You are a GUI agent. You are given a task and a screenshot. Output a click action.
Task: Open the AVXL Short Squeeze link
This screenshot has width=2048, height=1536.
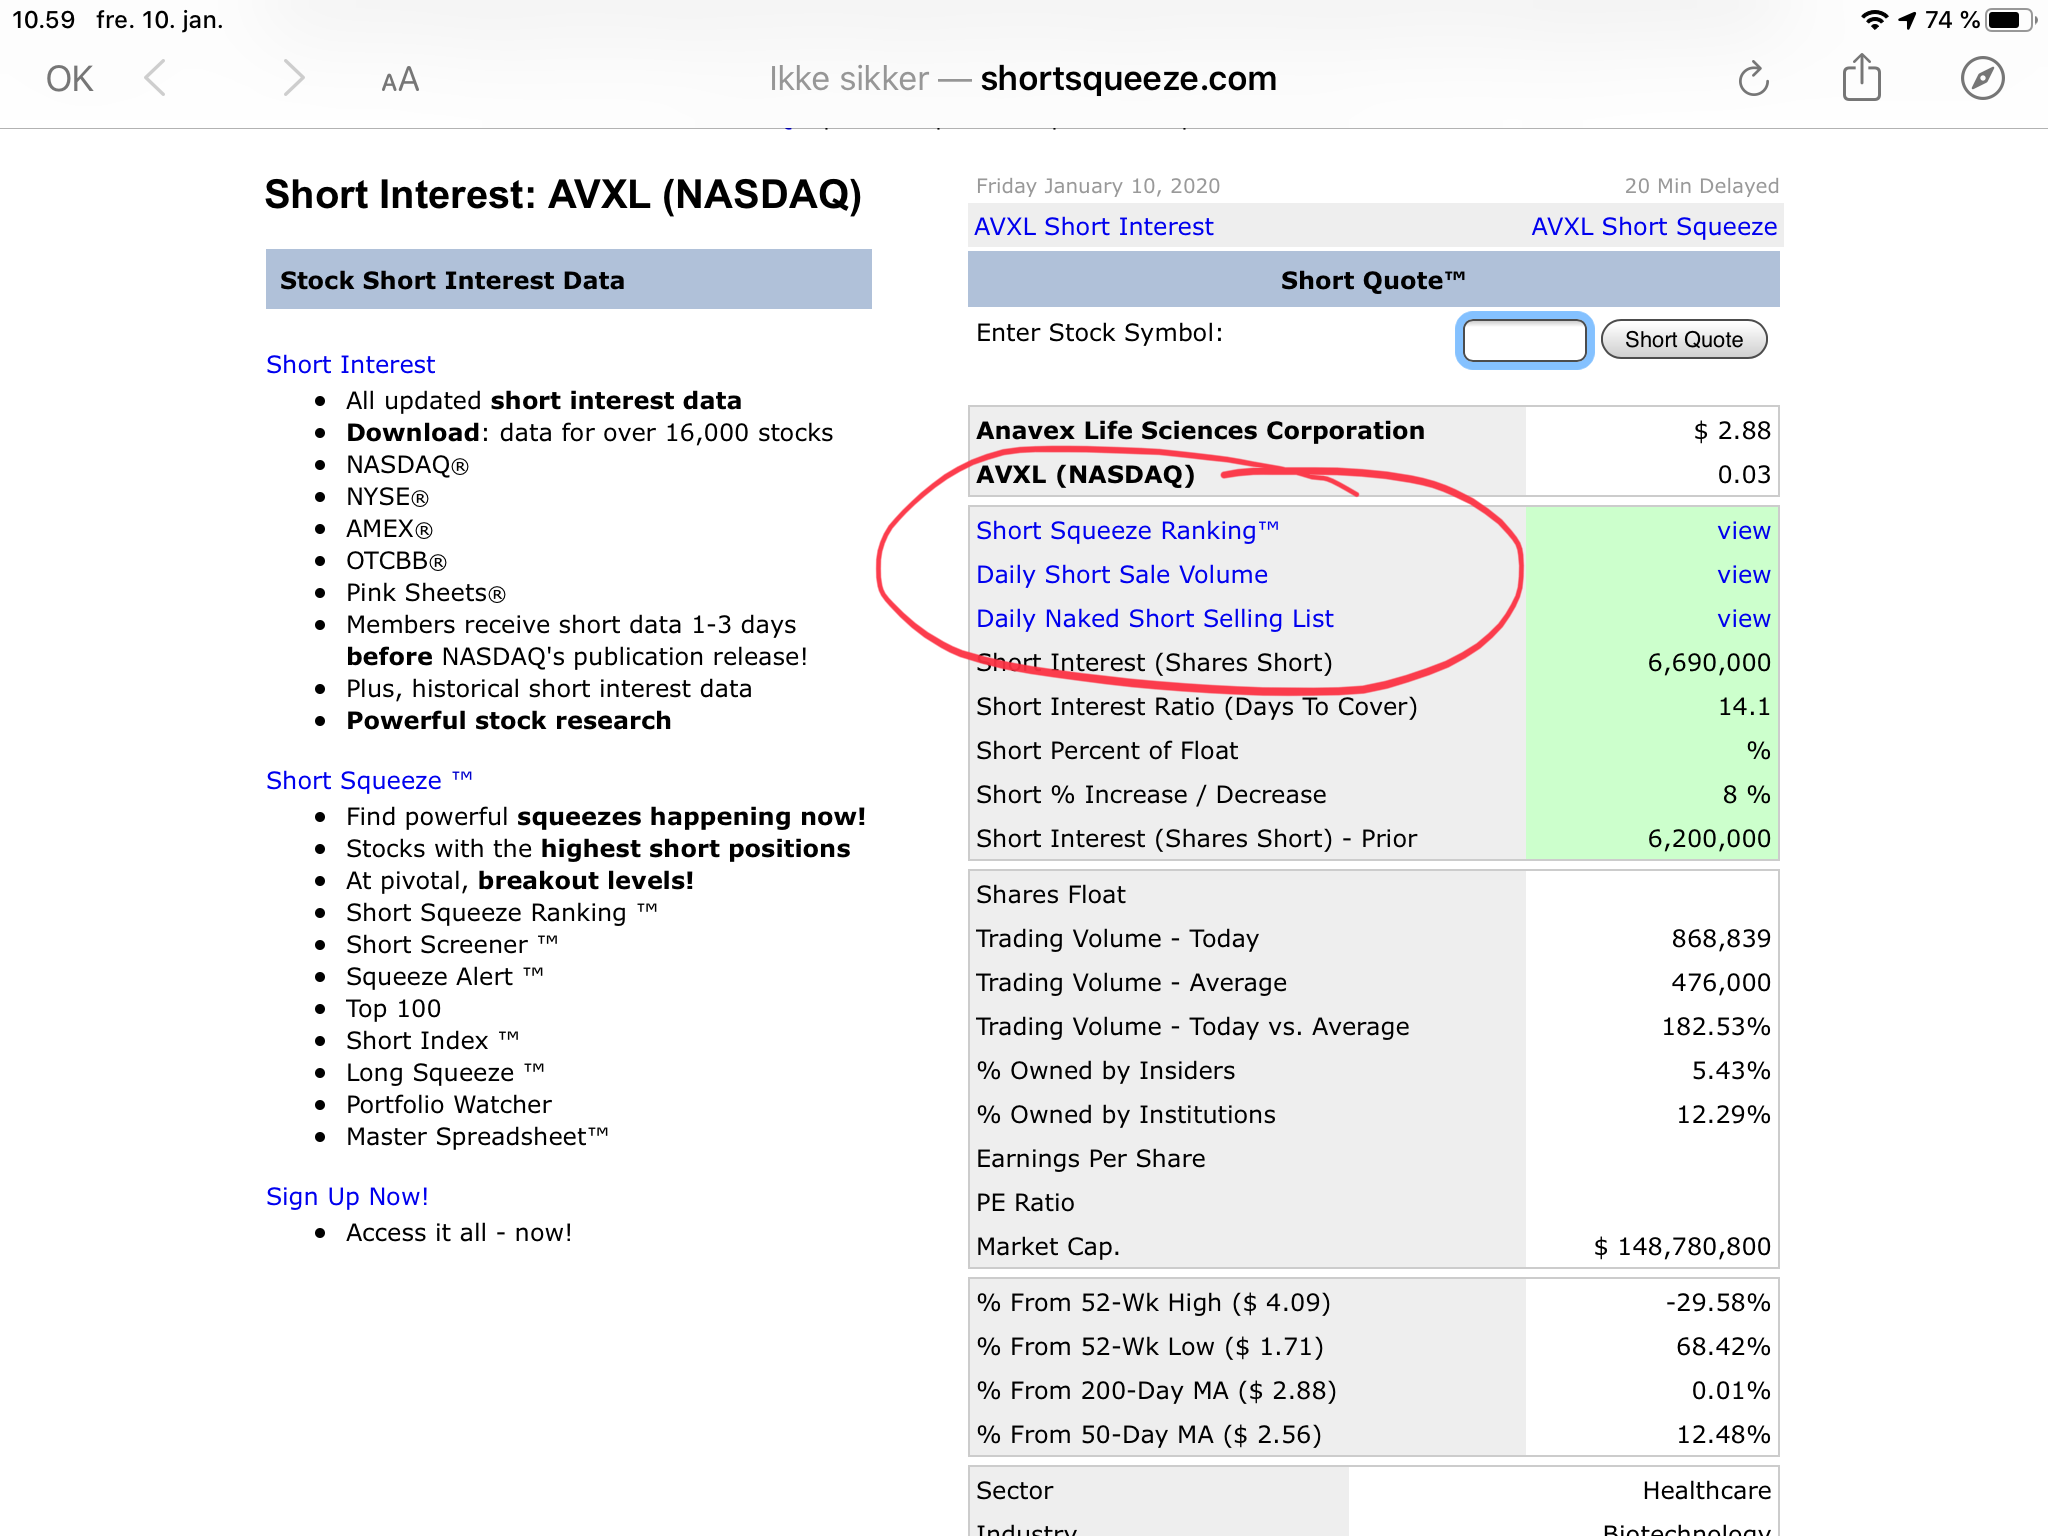pyautogui.click(x=1654, y=227)
